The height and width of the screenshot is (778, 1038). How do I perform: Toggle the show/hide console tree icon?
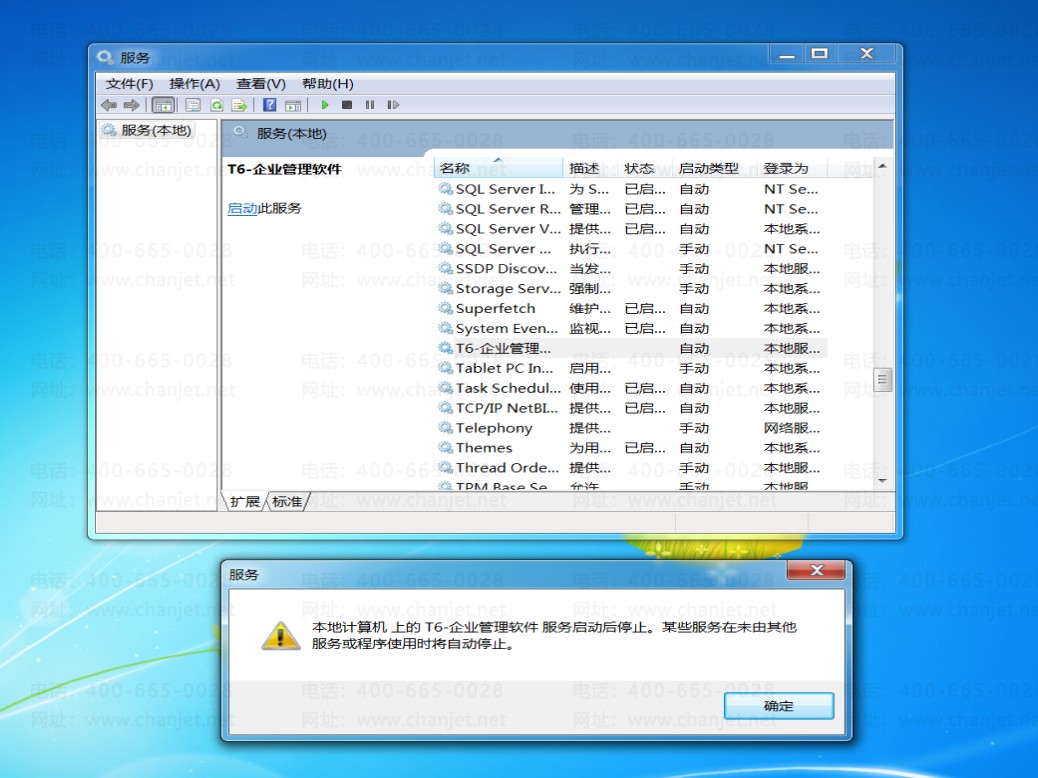pyautogui.click(x=163, y=105)
